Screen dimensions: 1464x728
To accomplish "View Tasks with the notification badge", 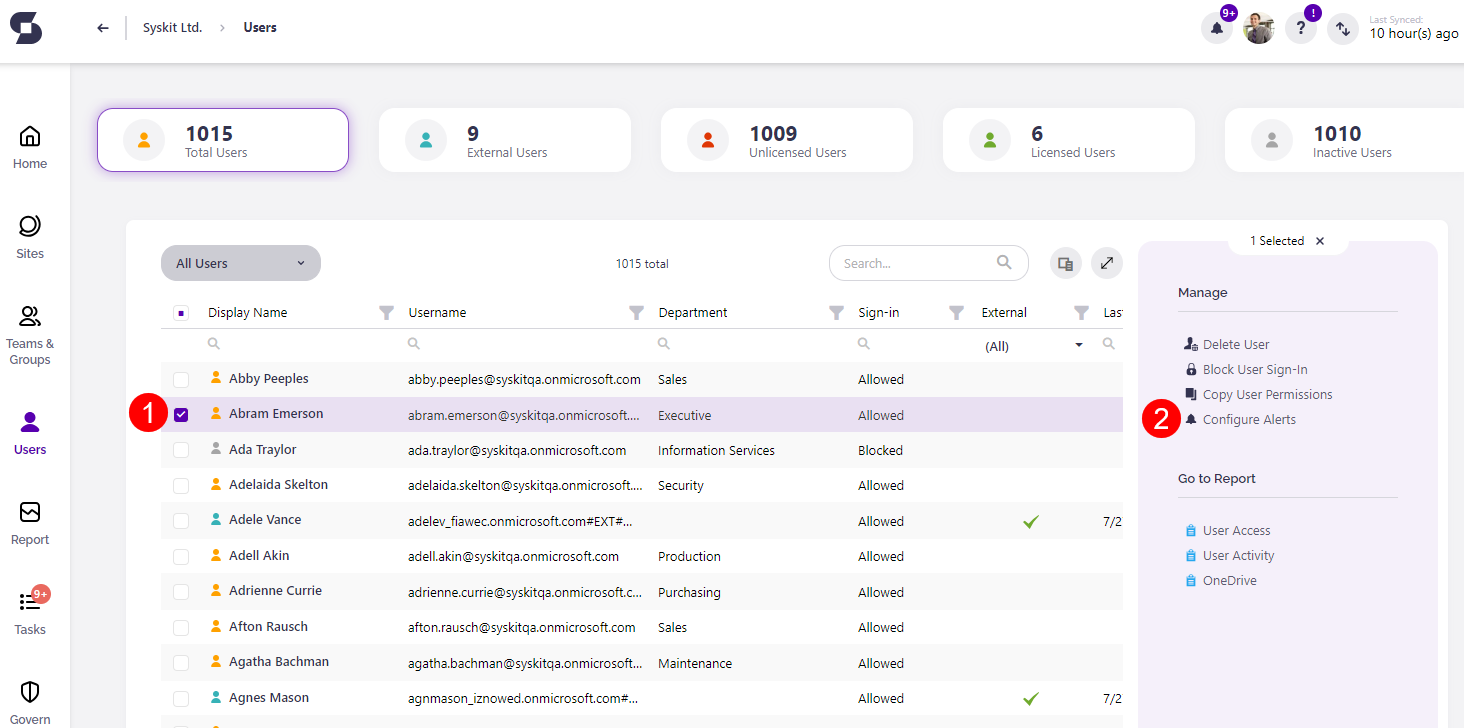I will (29, 611).
